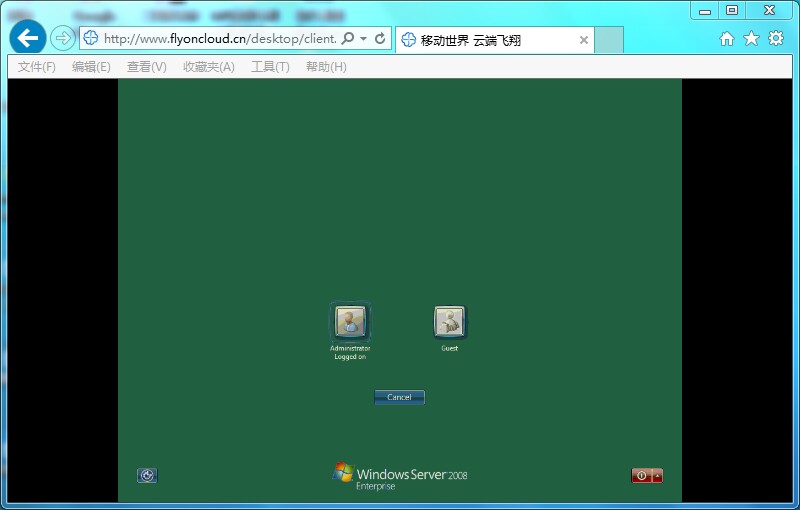This screenshot has height=510, width=800.
Task: Open the 收藏夹(A) menu
Action: coord(208,67)
